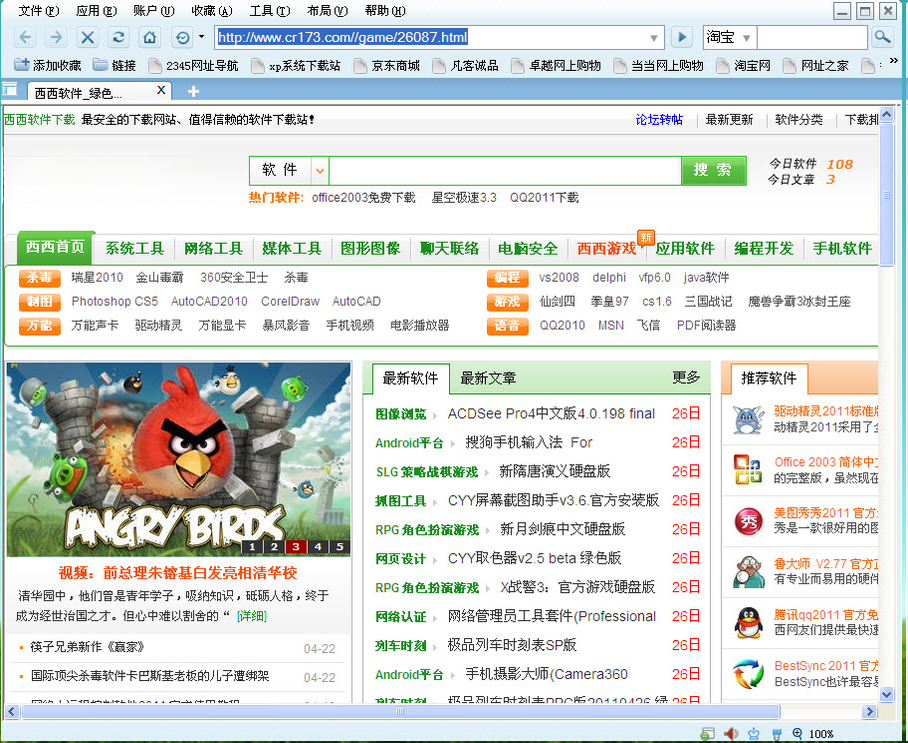Open address bar URL dropdown arrow
Viewport: 908px width, 743px height.
[x=654, y=38]
